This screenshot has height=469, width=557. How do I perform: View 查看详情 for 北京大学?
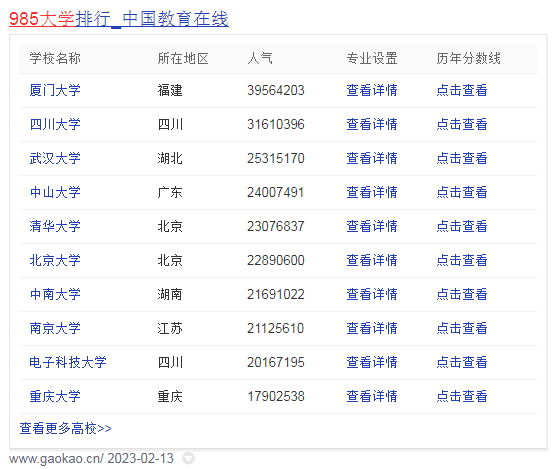click(x=372, y=260)
